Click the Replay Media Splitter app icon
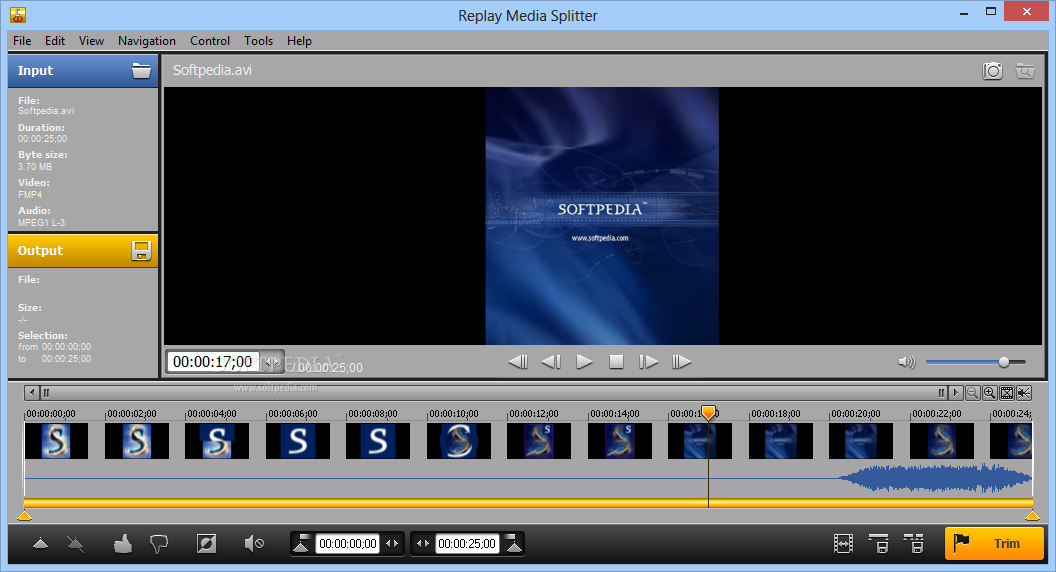Image resolution: width=1056 pixels, height=572 pixels. [x=18, y=14]
